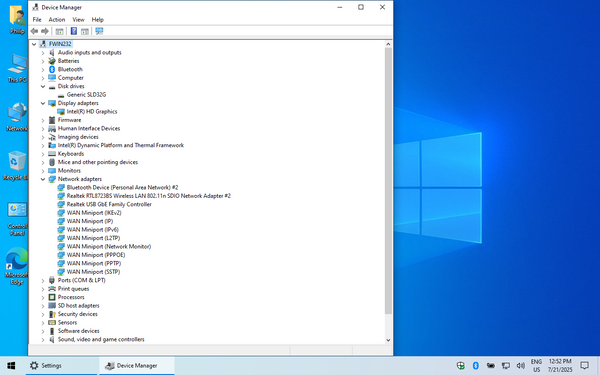Open Microsoft Edge desktop shortcut
The height and width of the screenshot is (375, 600).
tap(17, 266)
